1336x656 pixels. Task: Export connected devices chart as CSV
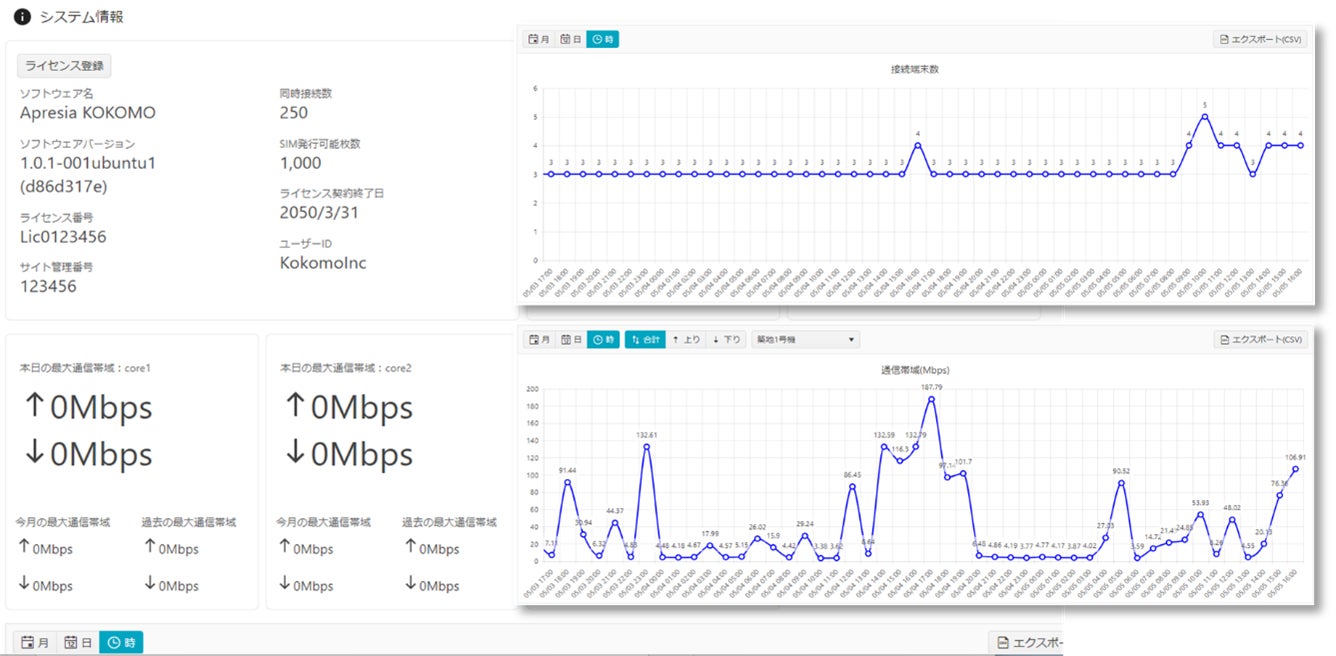[x=1260, y=39]
